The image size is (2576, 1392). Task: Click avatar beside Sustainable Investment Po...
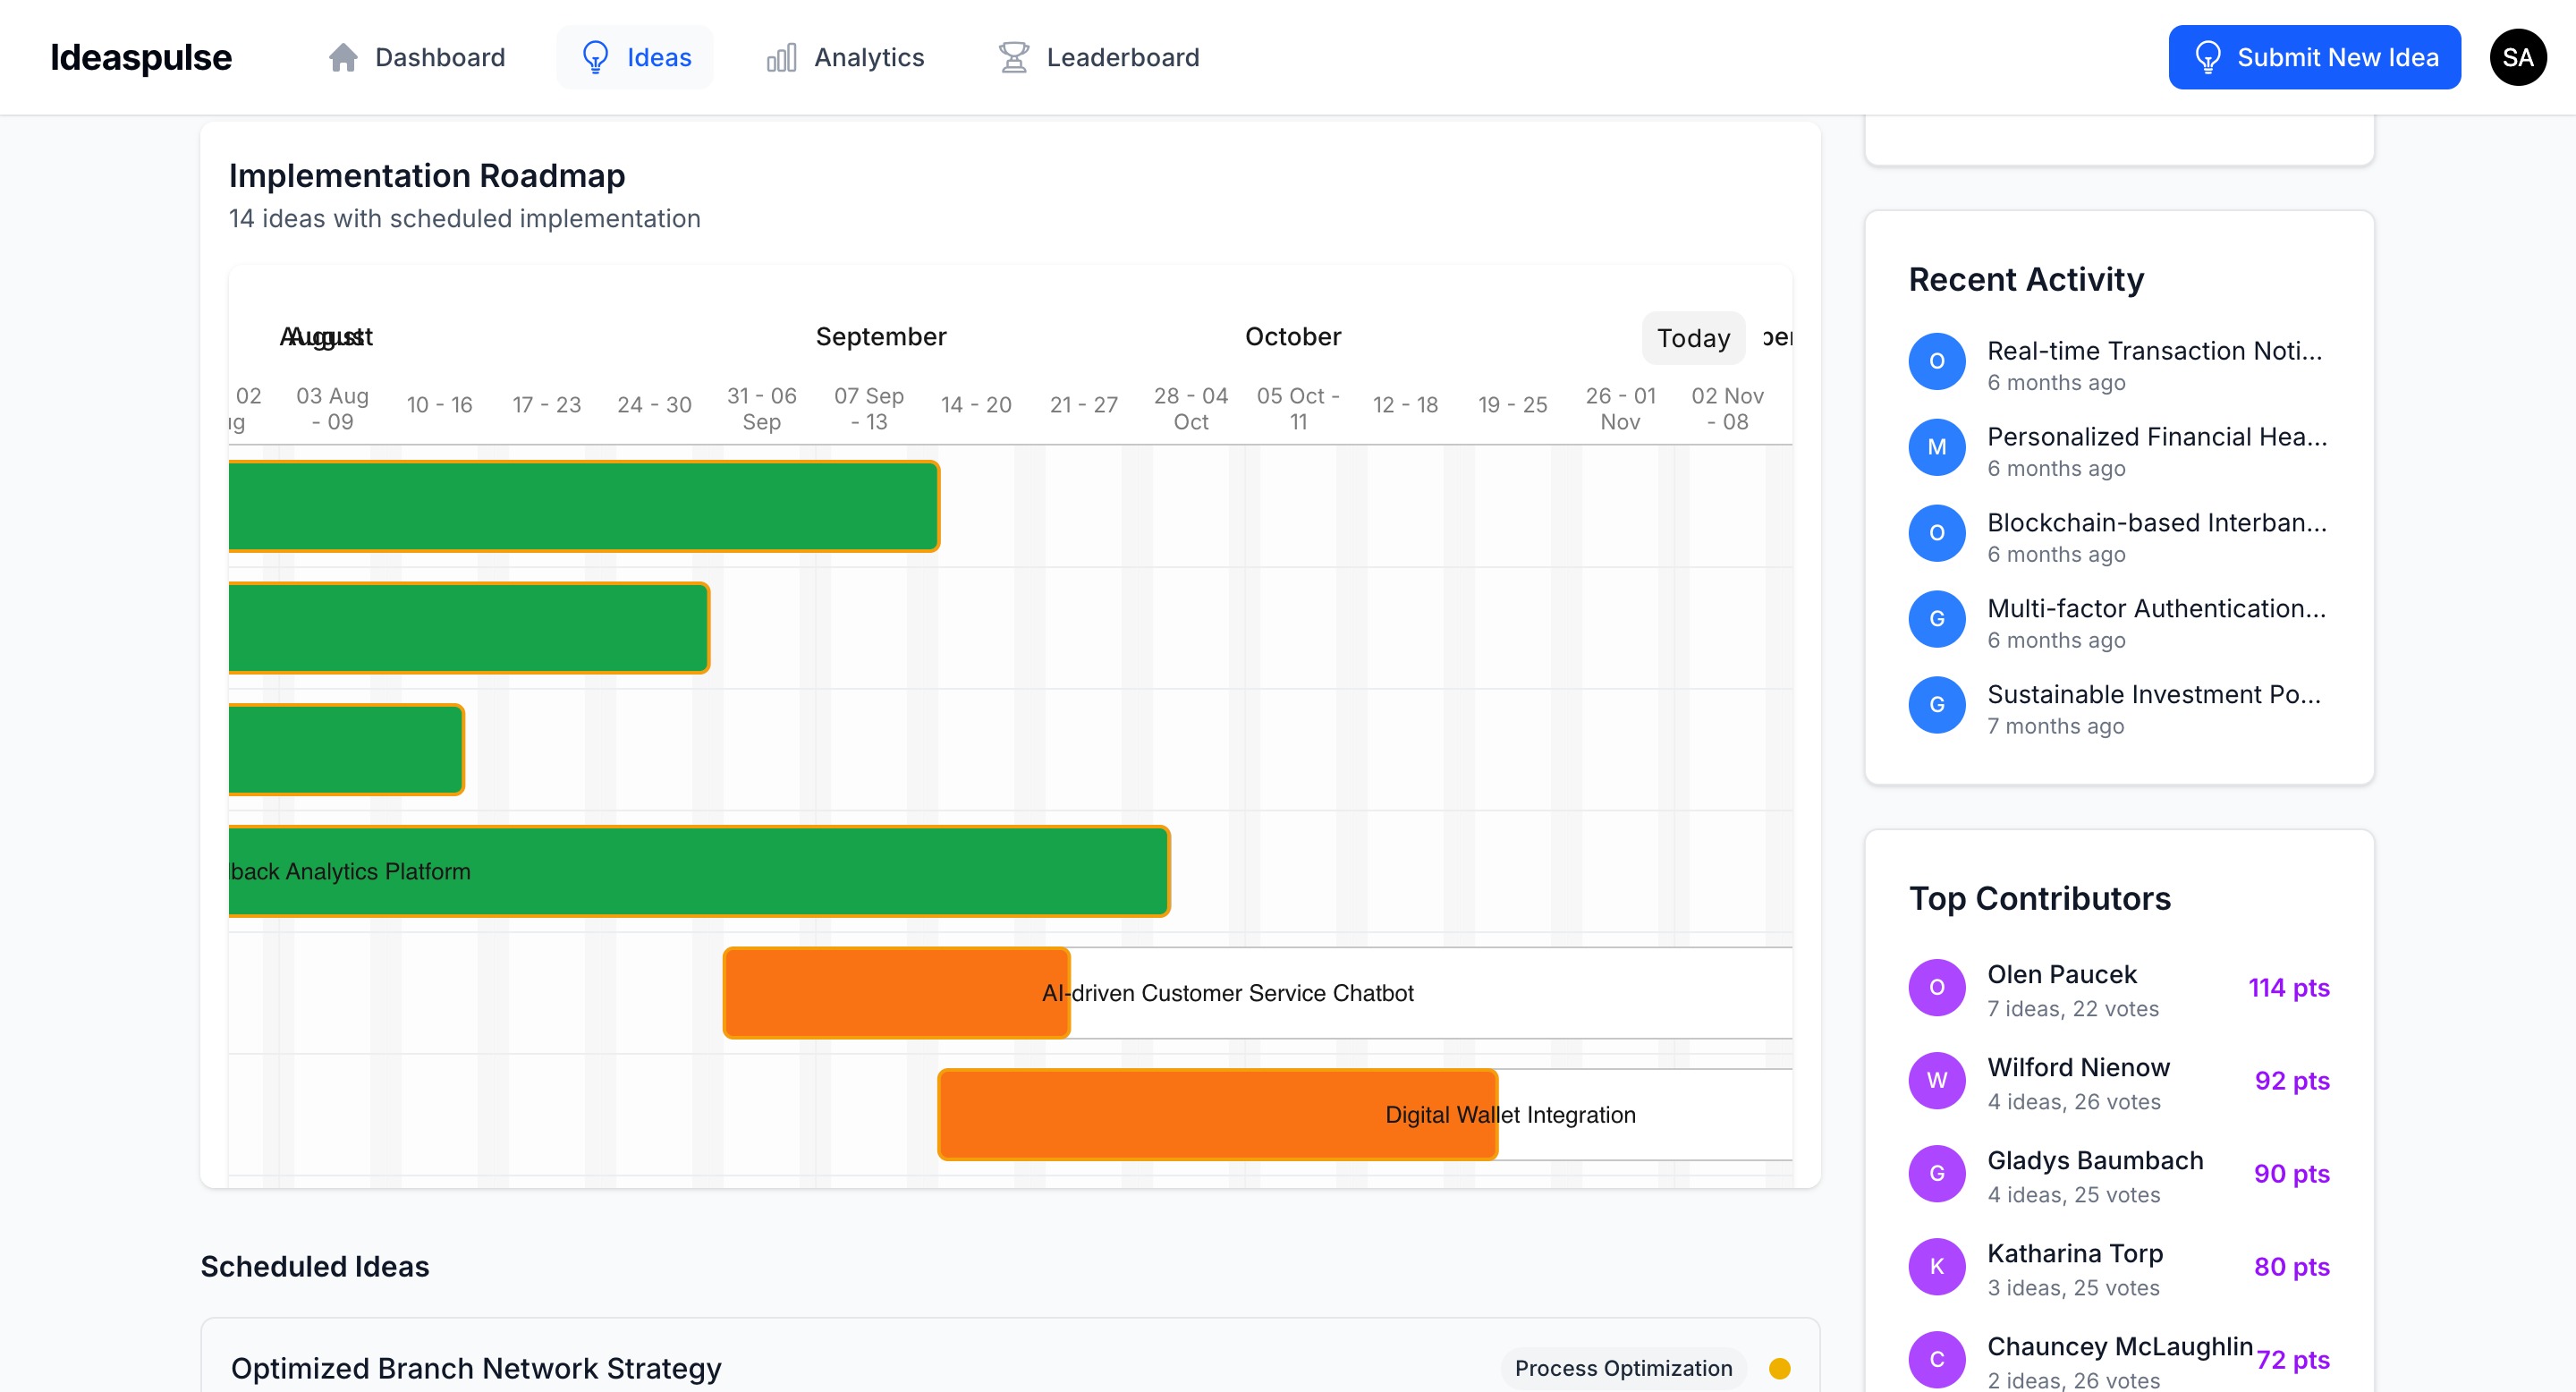[x=1936, y=705]
